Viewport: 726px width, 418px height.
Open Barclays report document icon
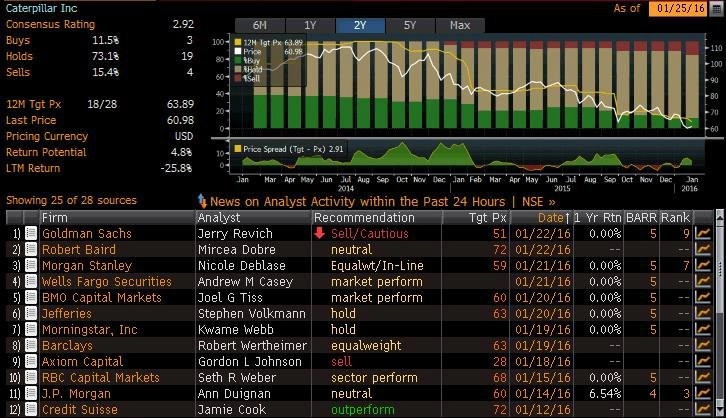[x=31, y=345]
